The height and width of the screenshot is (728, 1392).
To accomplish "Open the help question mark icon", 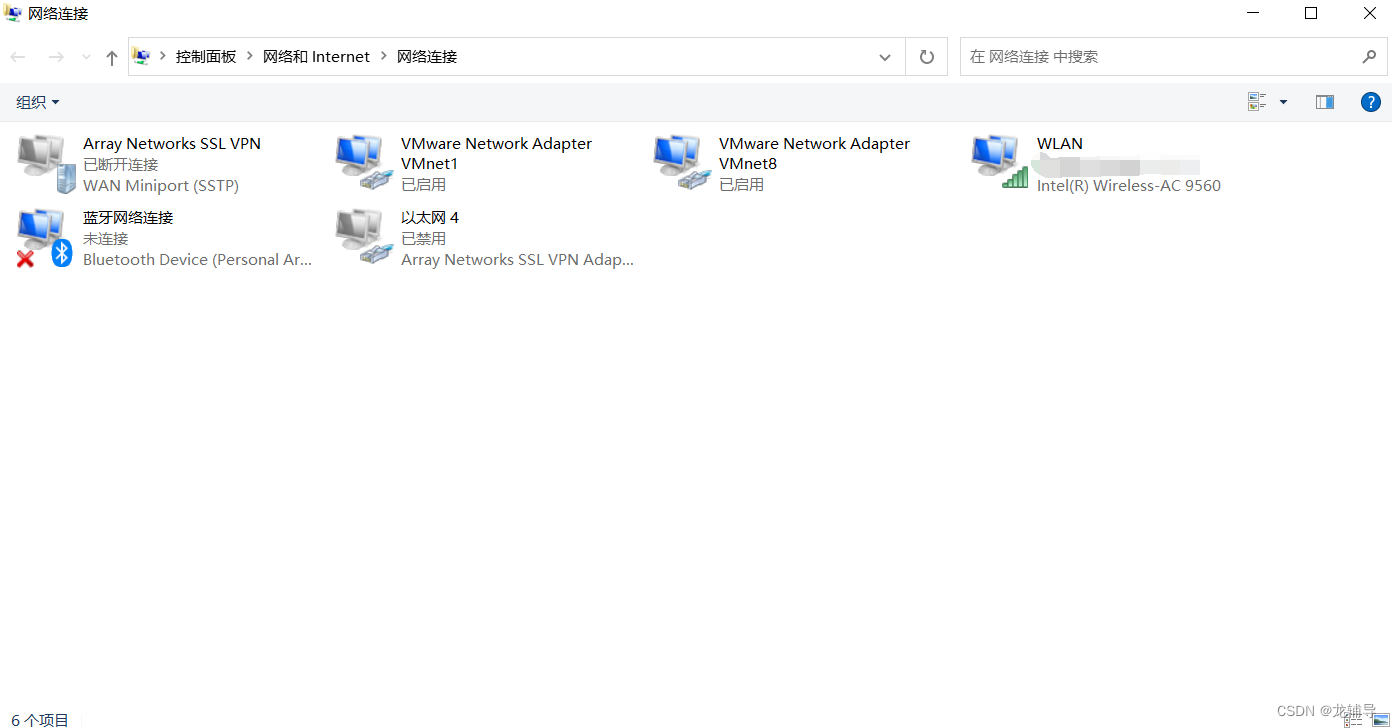I will point(1371,102).
